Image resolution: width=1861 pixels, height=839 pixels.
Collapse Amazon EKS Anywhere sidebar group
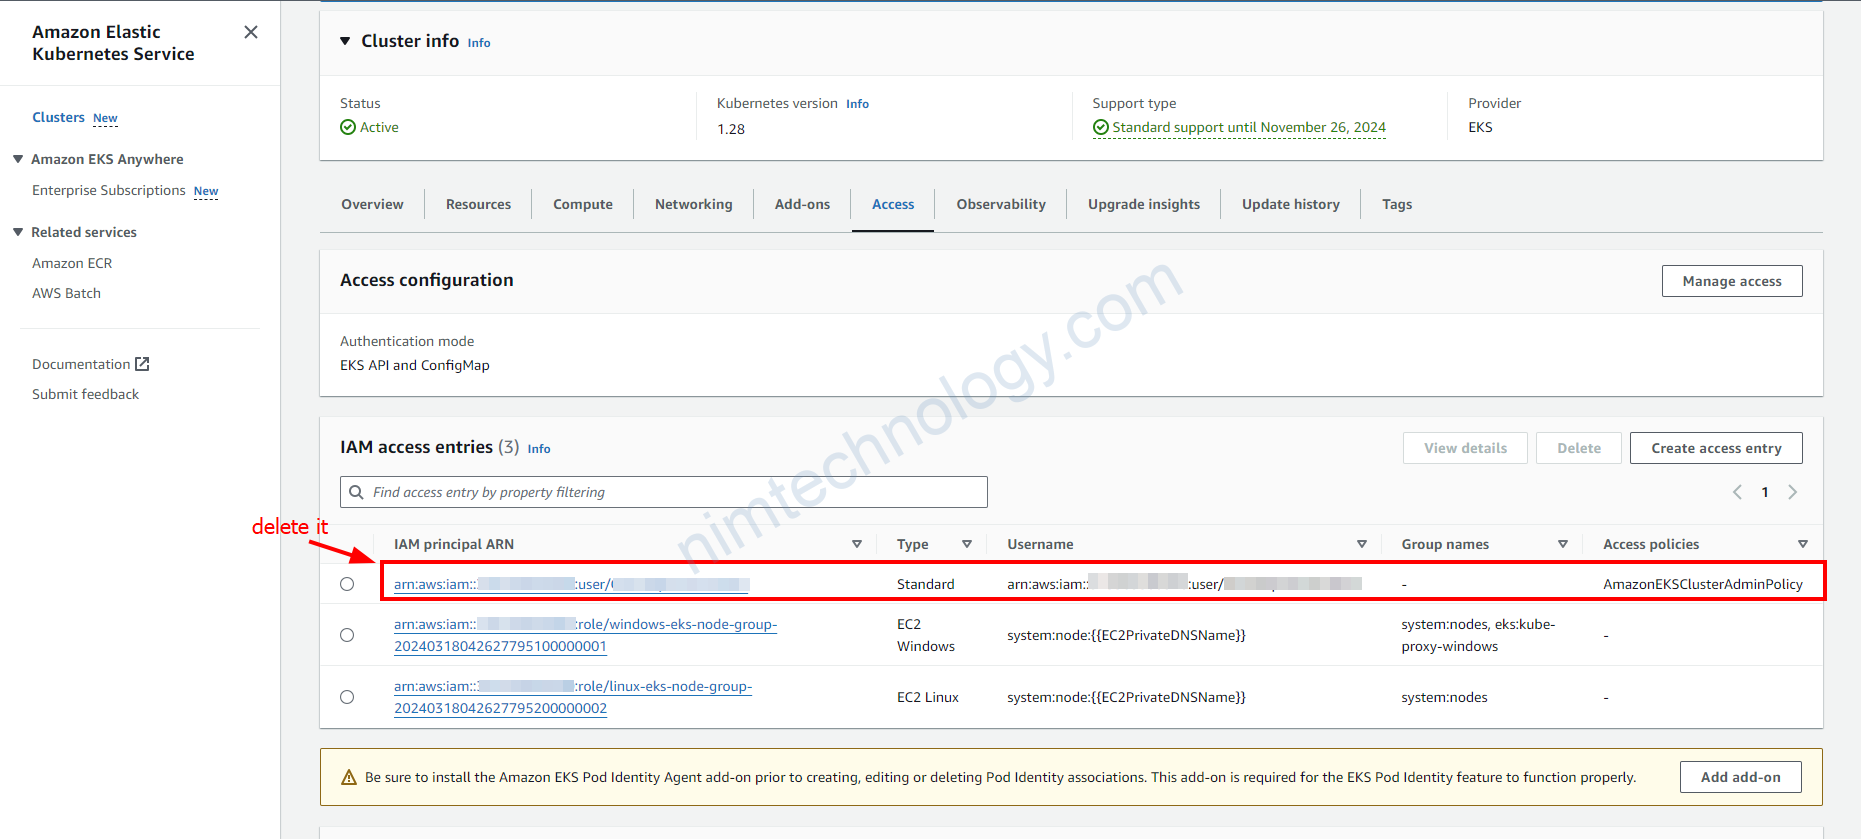tap(18, 159)
